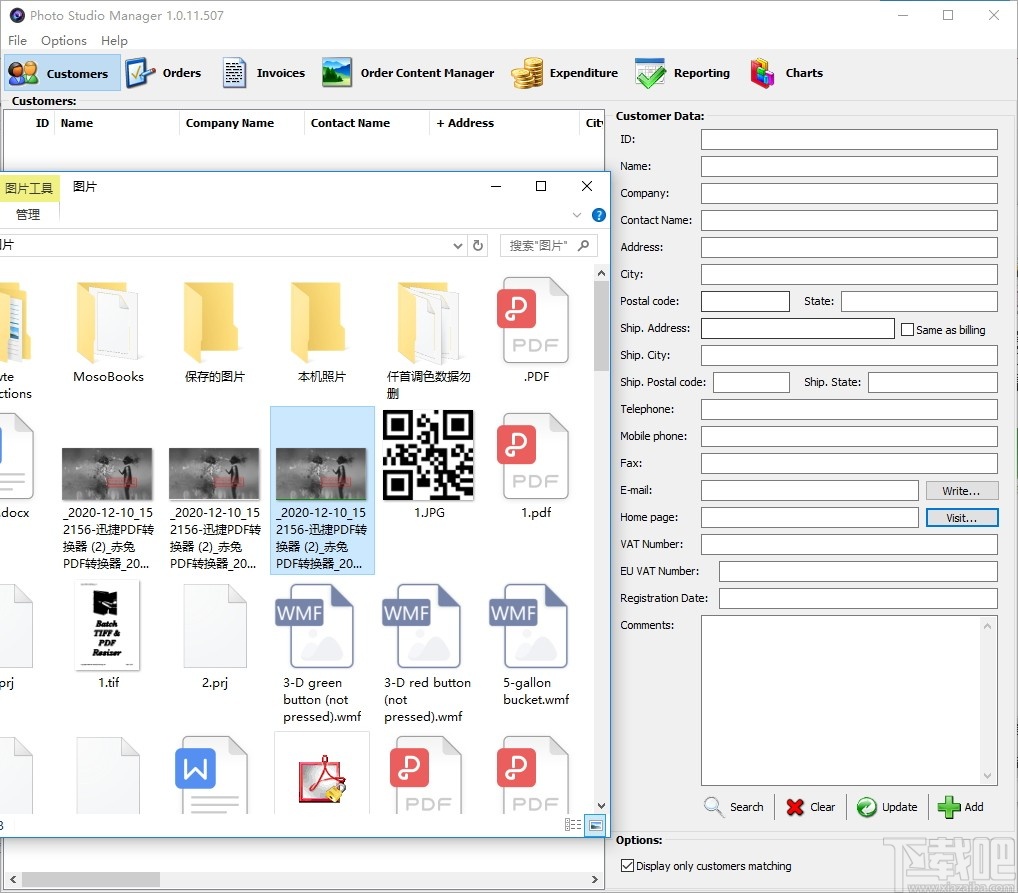Collapse the dialog ribbon with the chevron
This screenshot has width=1018, height=893.
coord(577,214)
